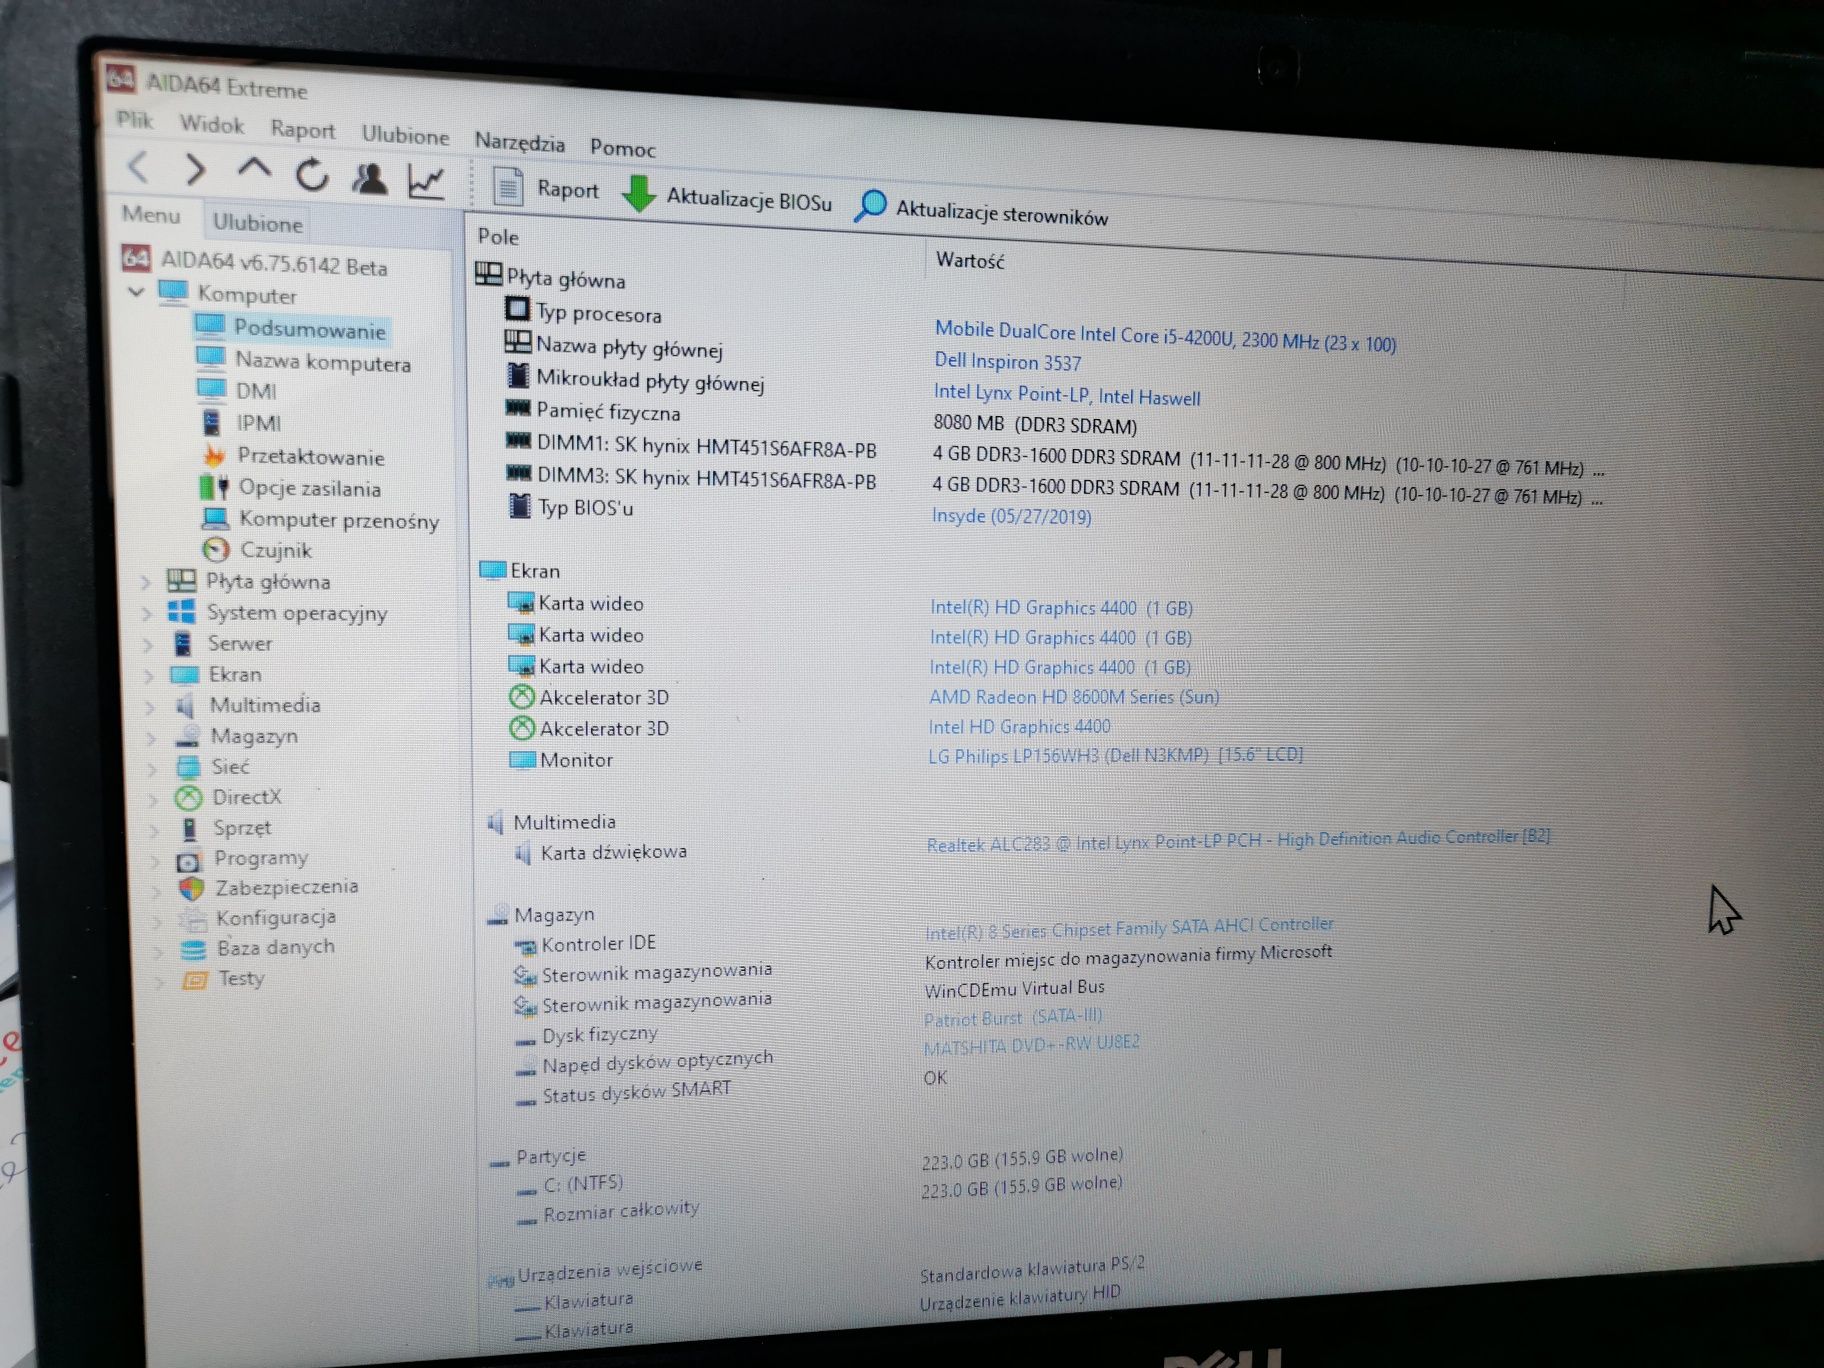This screenshot has height=1368, width=1824.
Task: Switch to the Menu tab
Action: click(x=151, y=214)
